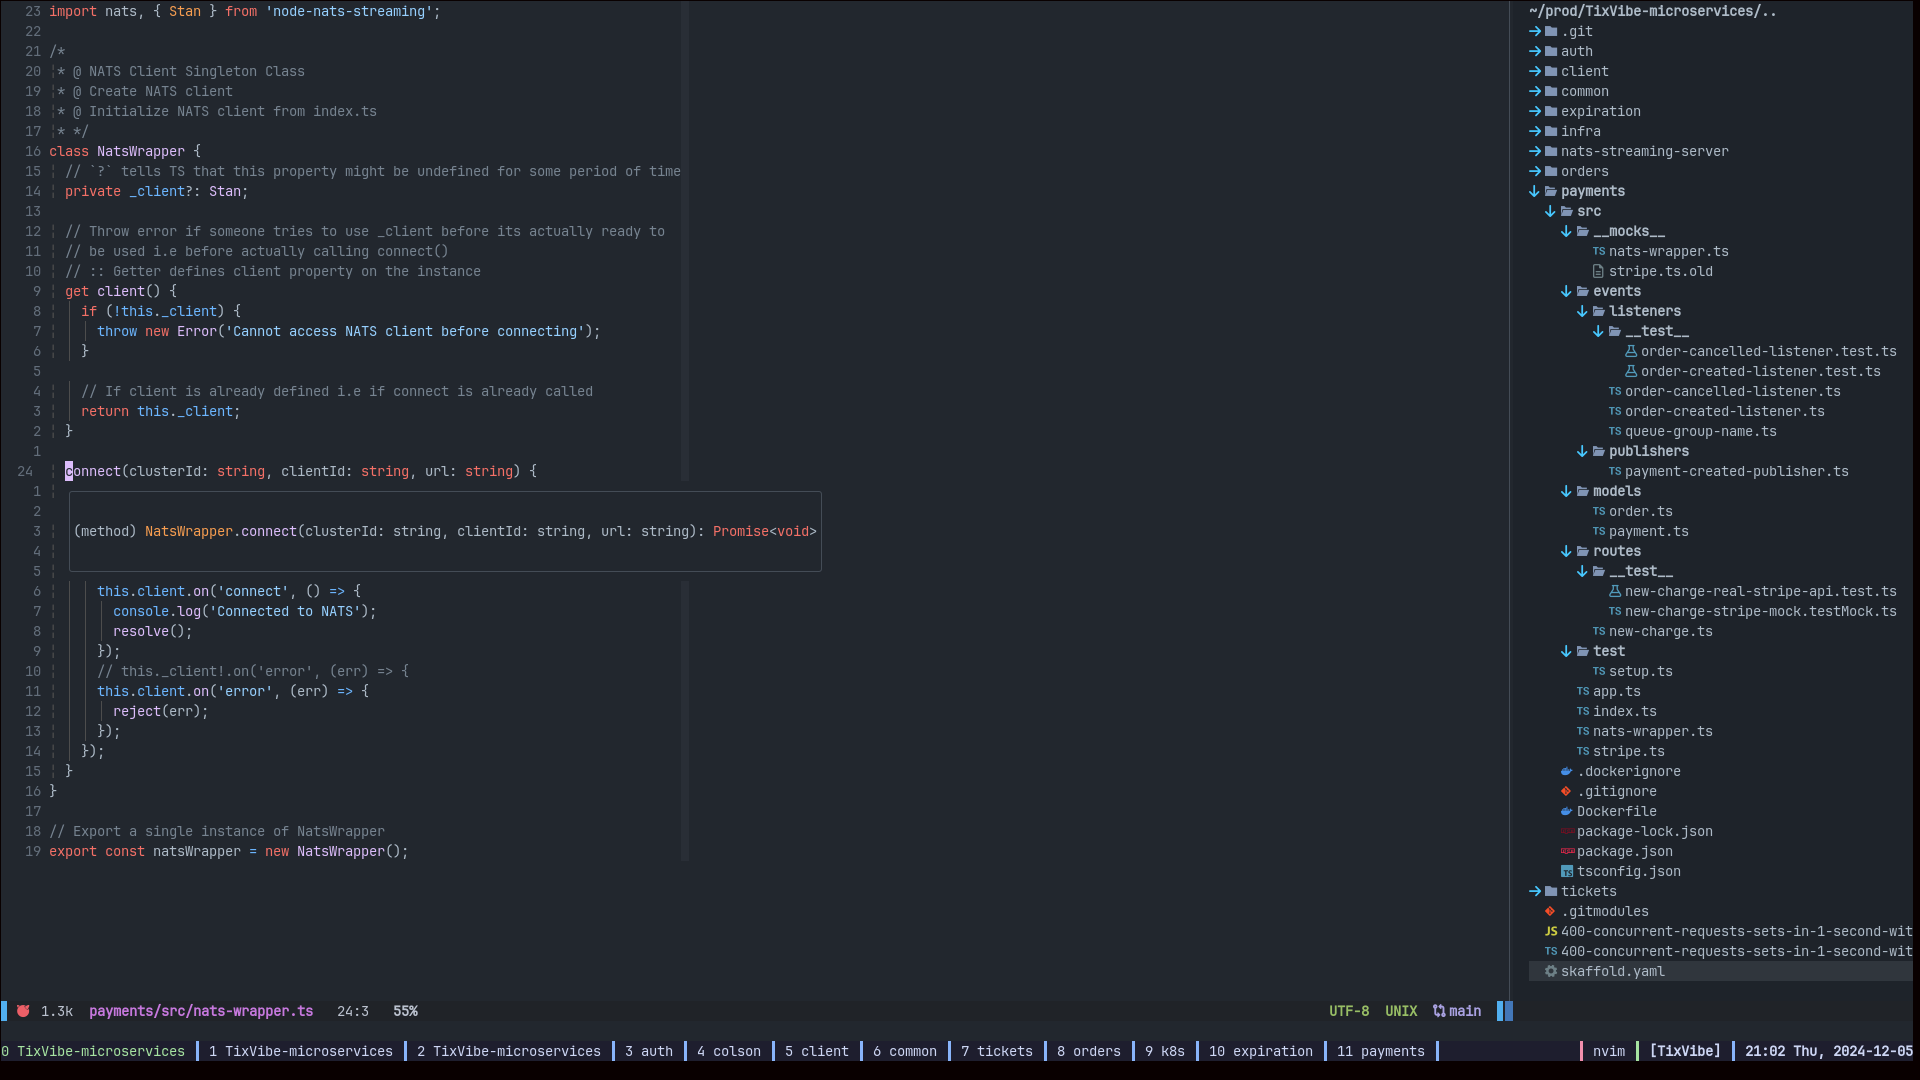The image size is (1920, 1080).
Task: Open payment-created-publisher.ts file
Action: [1736, 471]
